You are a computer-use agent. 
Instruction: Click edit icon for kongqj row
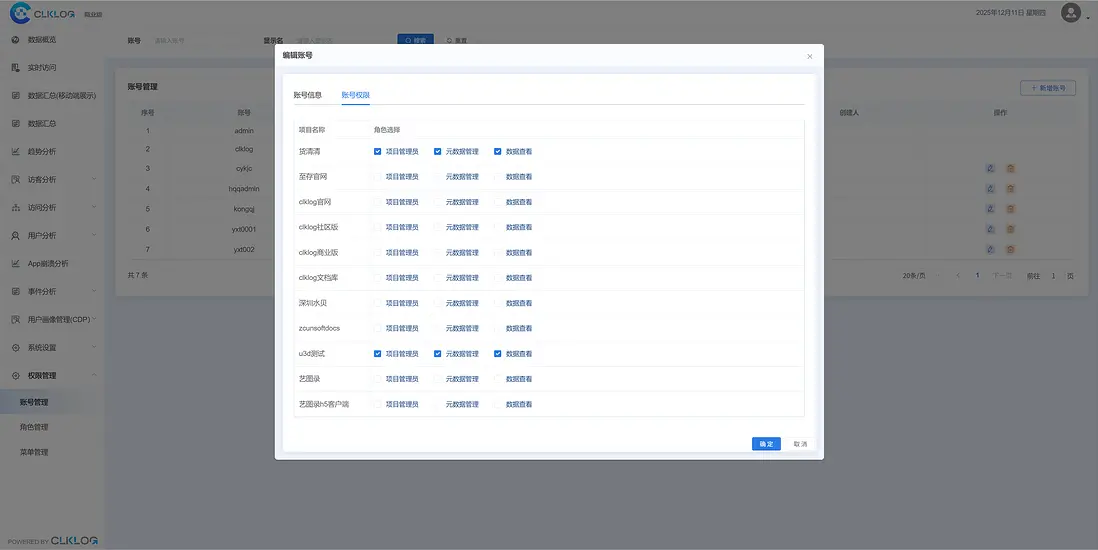tap(990, 209)
